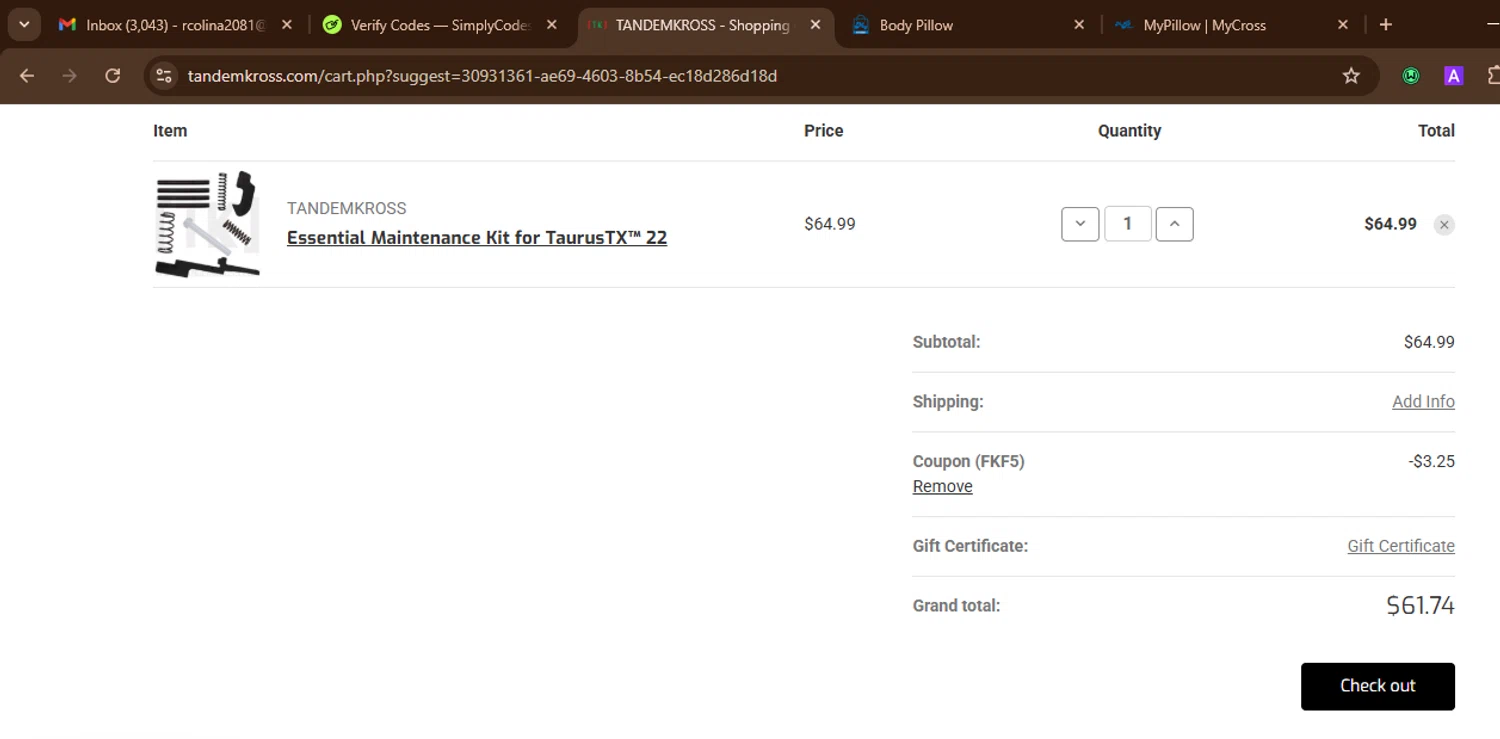
Task: Remove the item from the cart
Action: pos(1444,225)
